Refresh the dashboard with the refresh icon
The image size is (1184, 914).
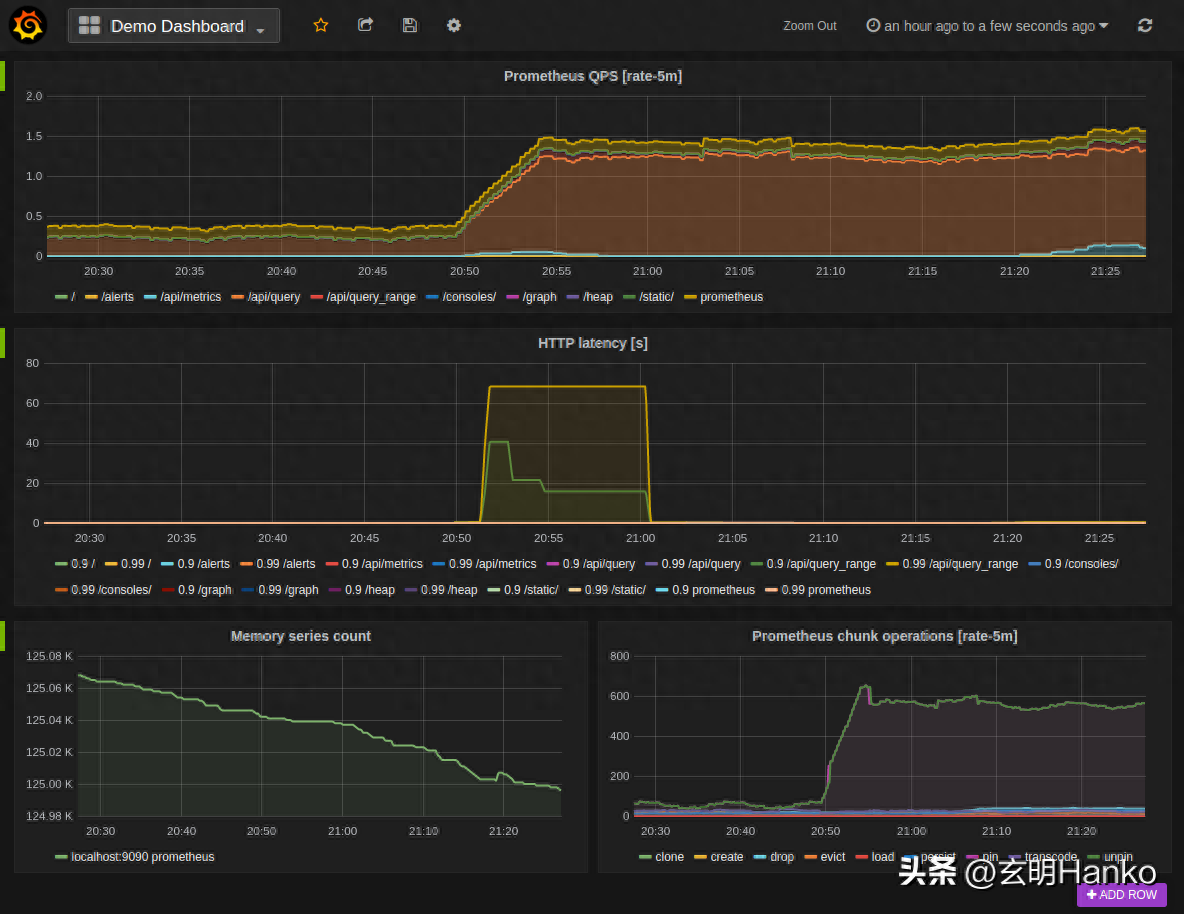coord(1145,26)
